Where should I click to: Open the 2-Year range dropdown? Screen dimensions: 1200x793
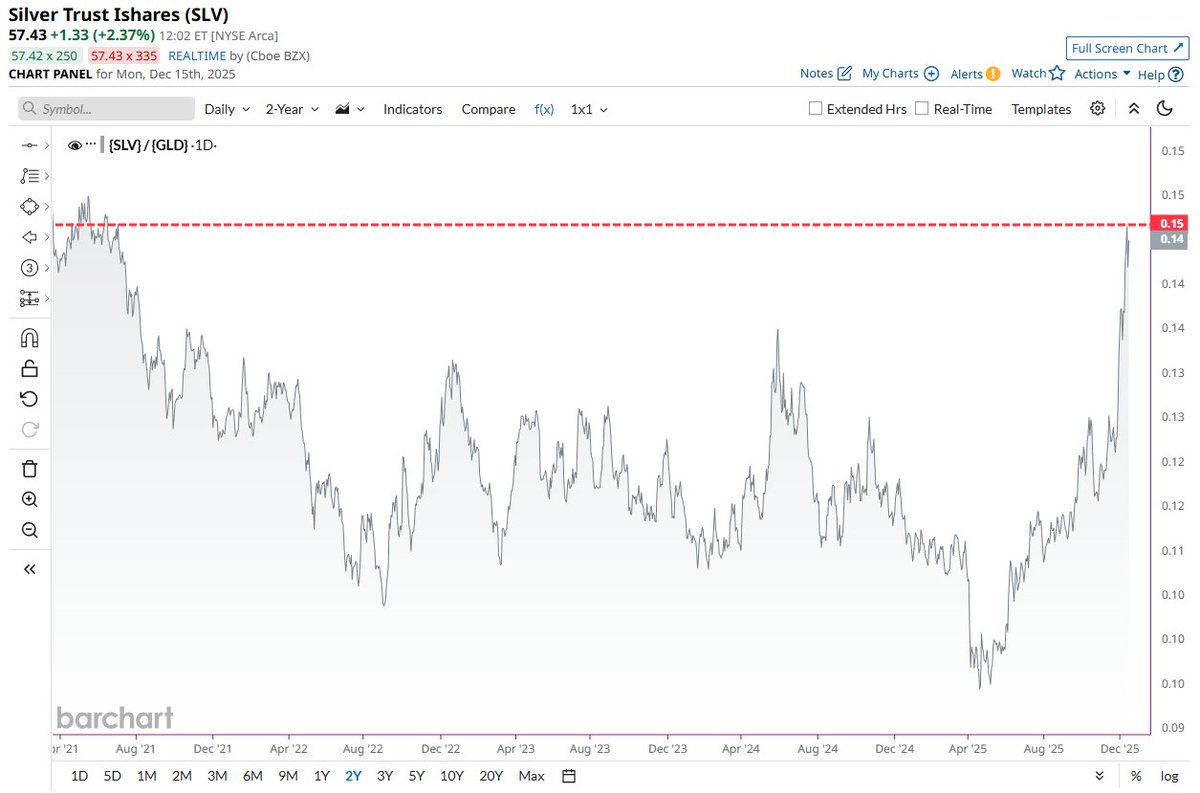point(289,109)
